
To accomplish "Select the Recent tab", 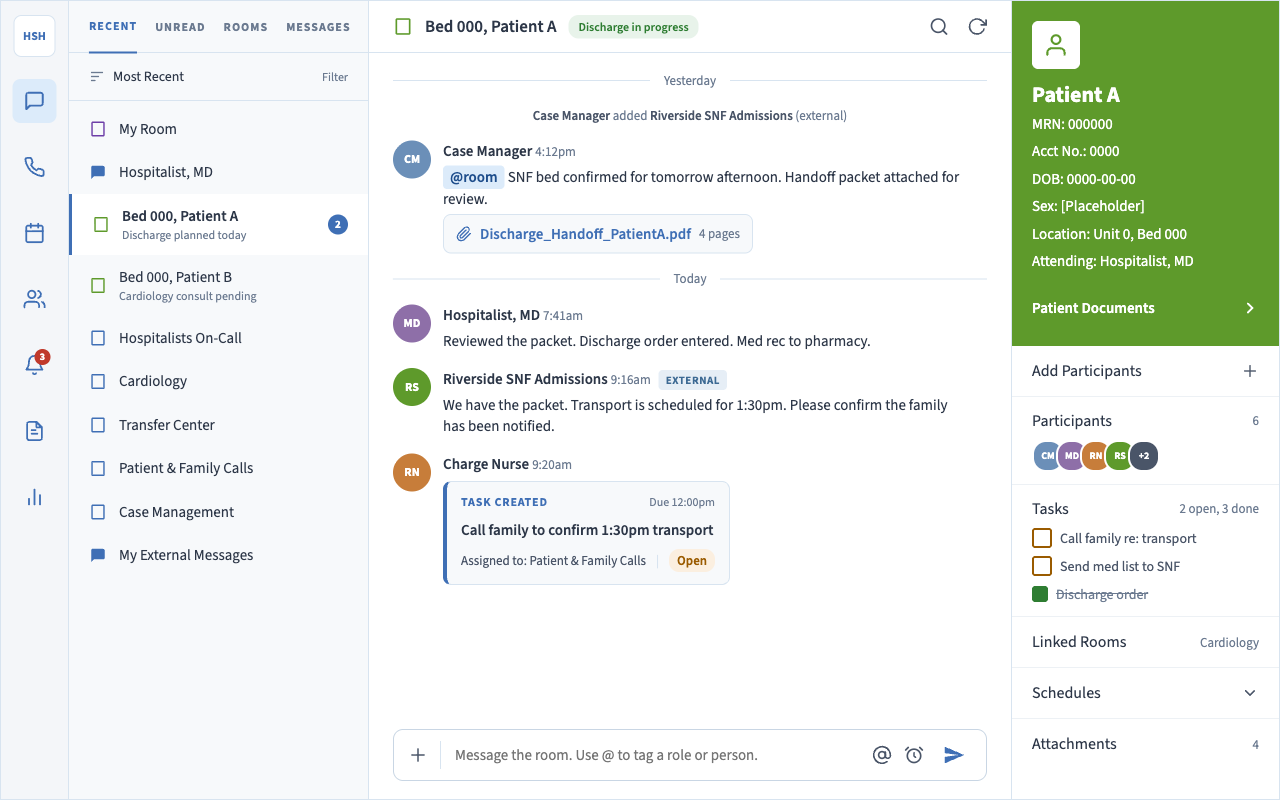I will tap(113, 26).
